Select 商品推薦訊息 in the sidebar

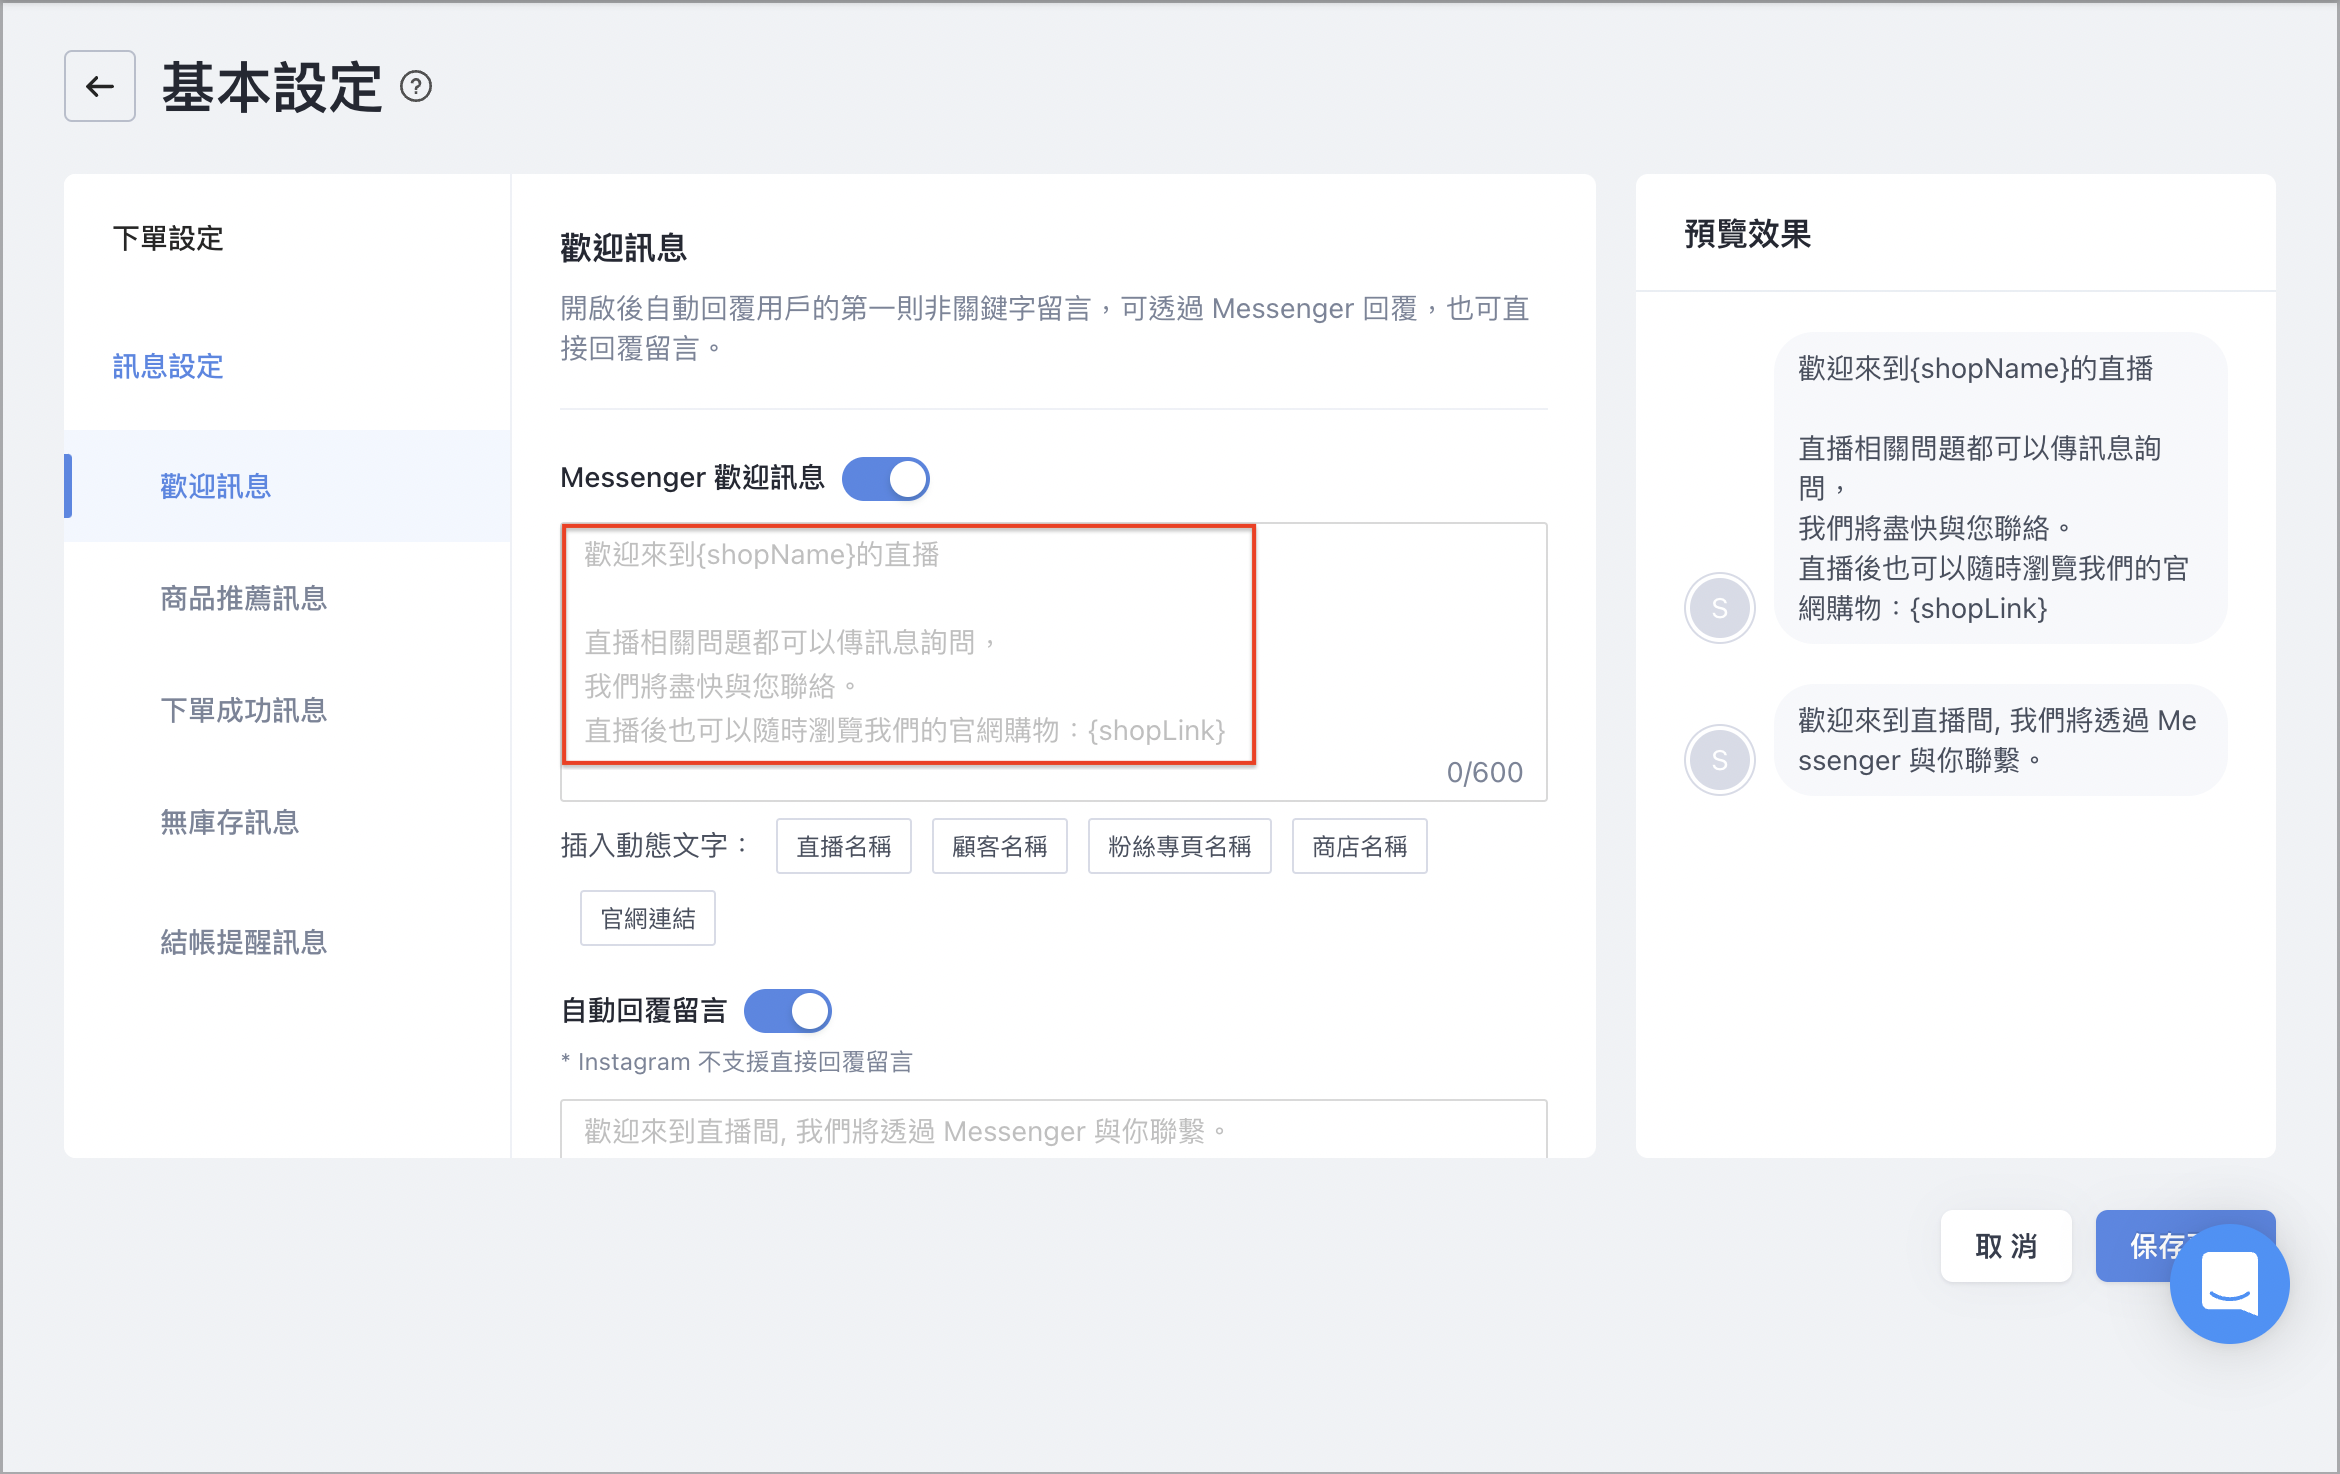(x=244, y=598)
